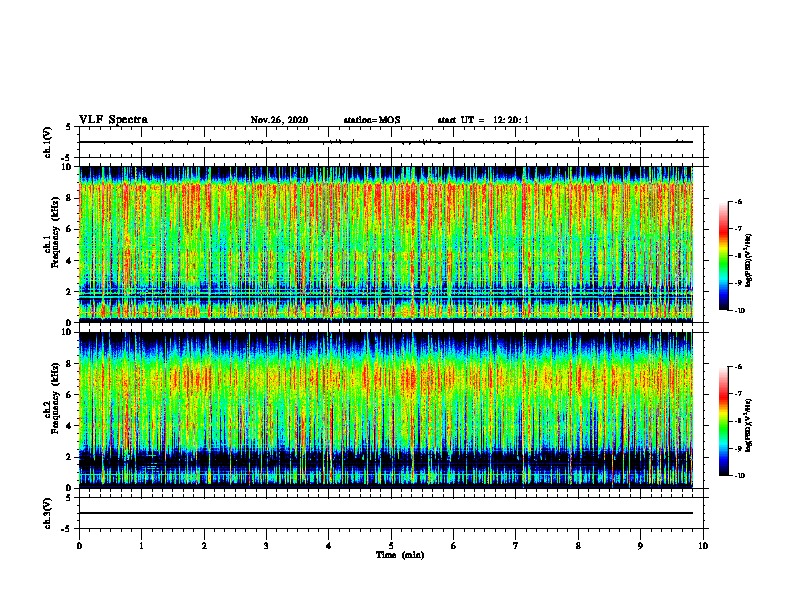Click the "ch.1(V)" waveform axis label
The image size is (792, 612).
(47, 142)
